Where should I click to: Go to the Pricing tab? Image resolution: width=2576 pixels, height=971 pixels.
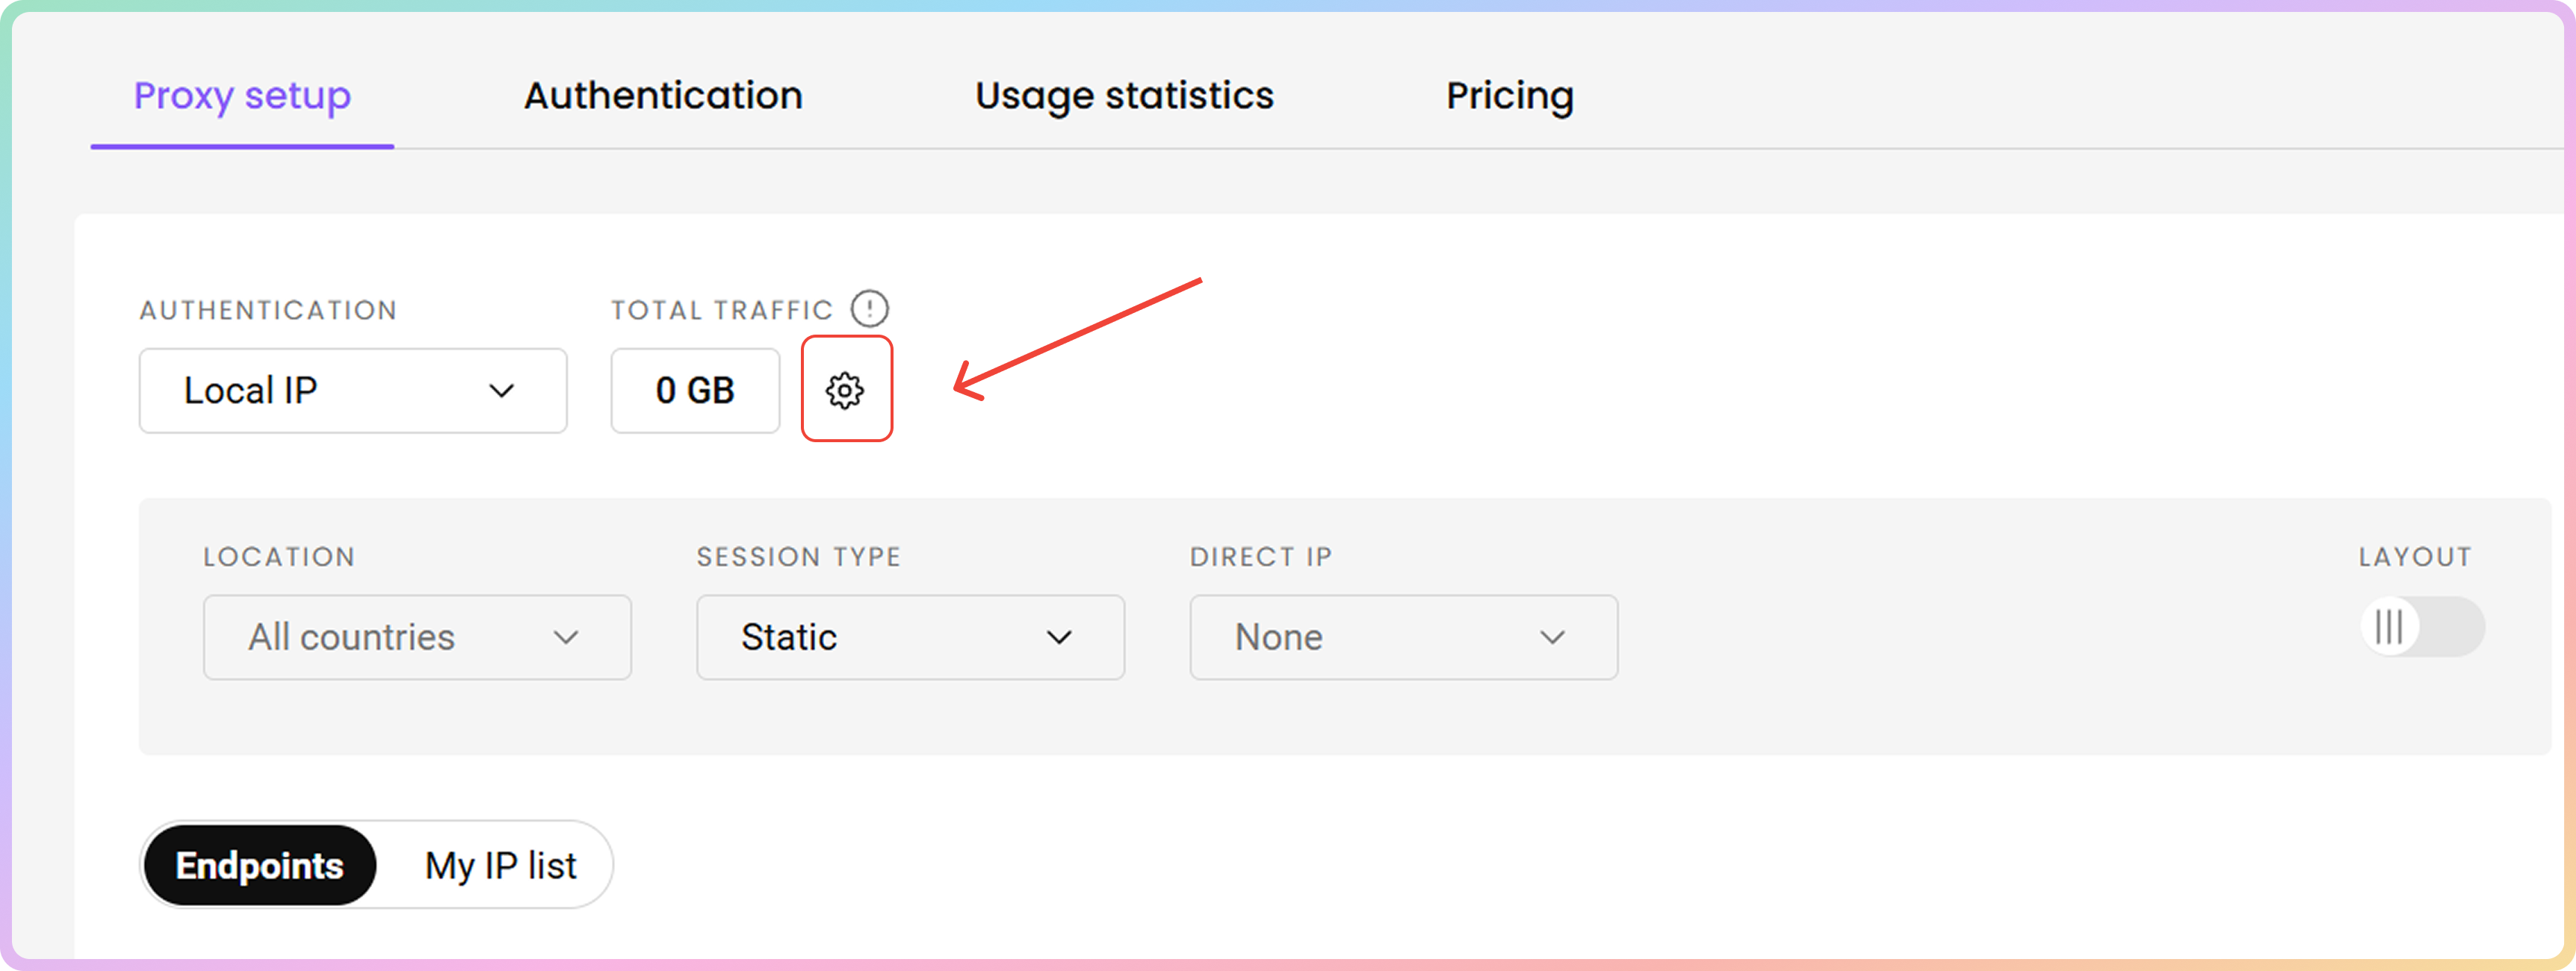(x=1509, y=96)
